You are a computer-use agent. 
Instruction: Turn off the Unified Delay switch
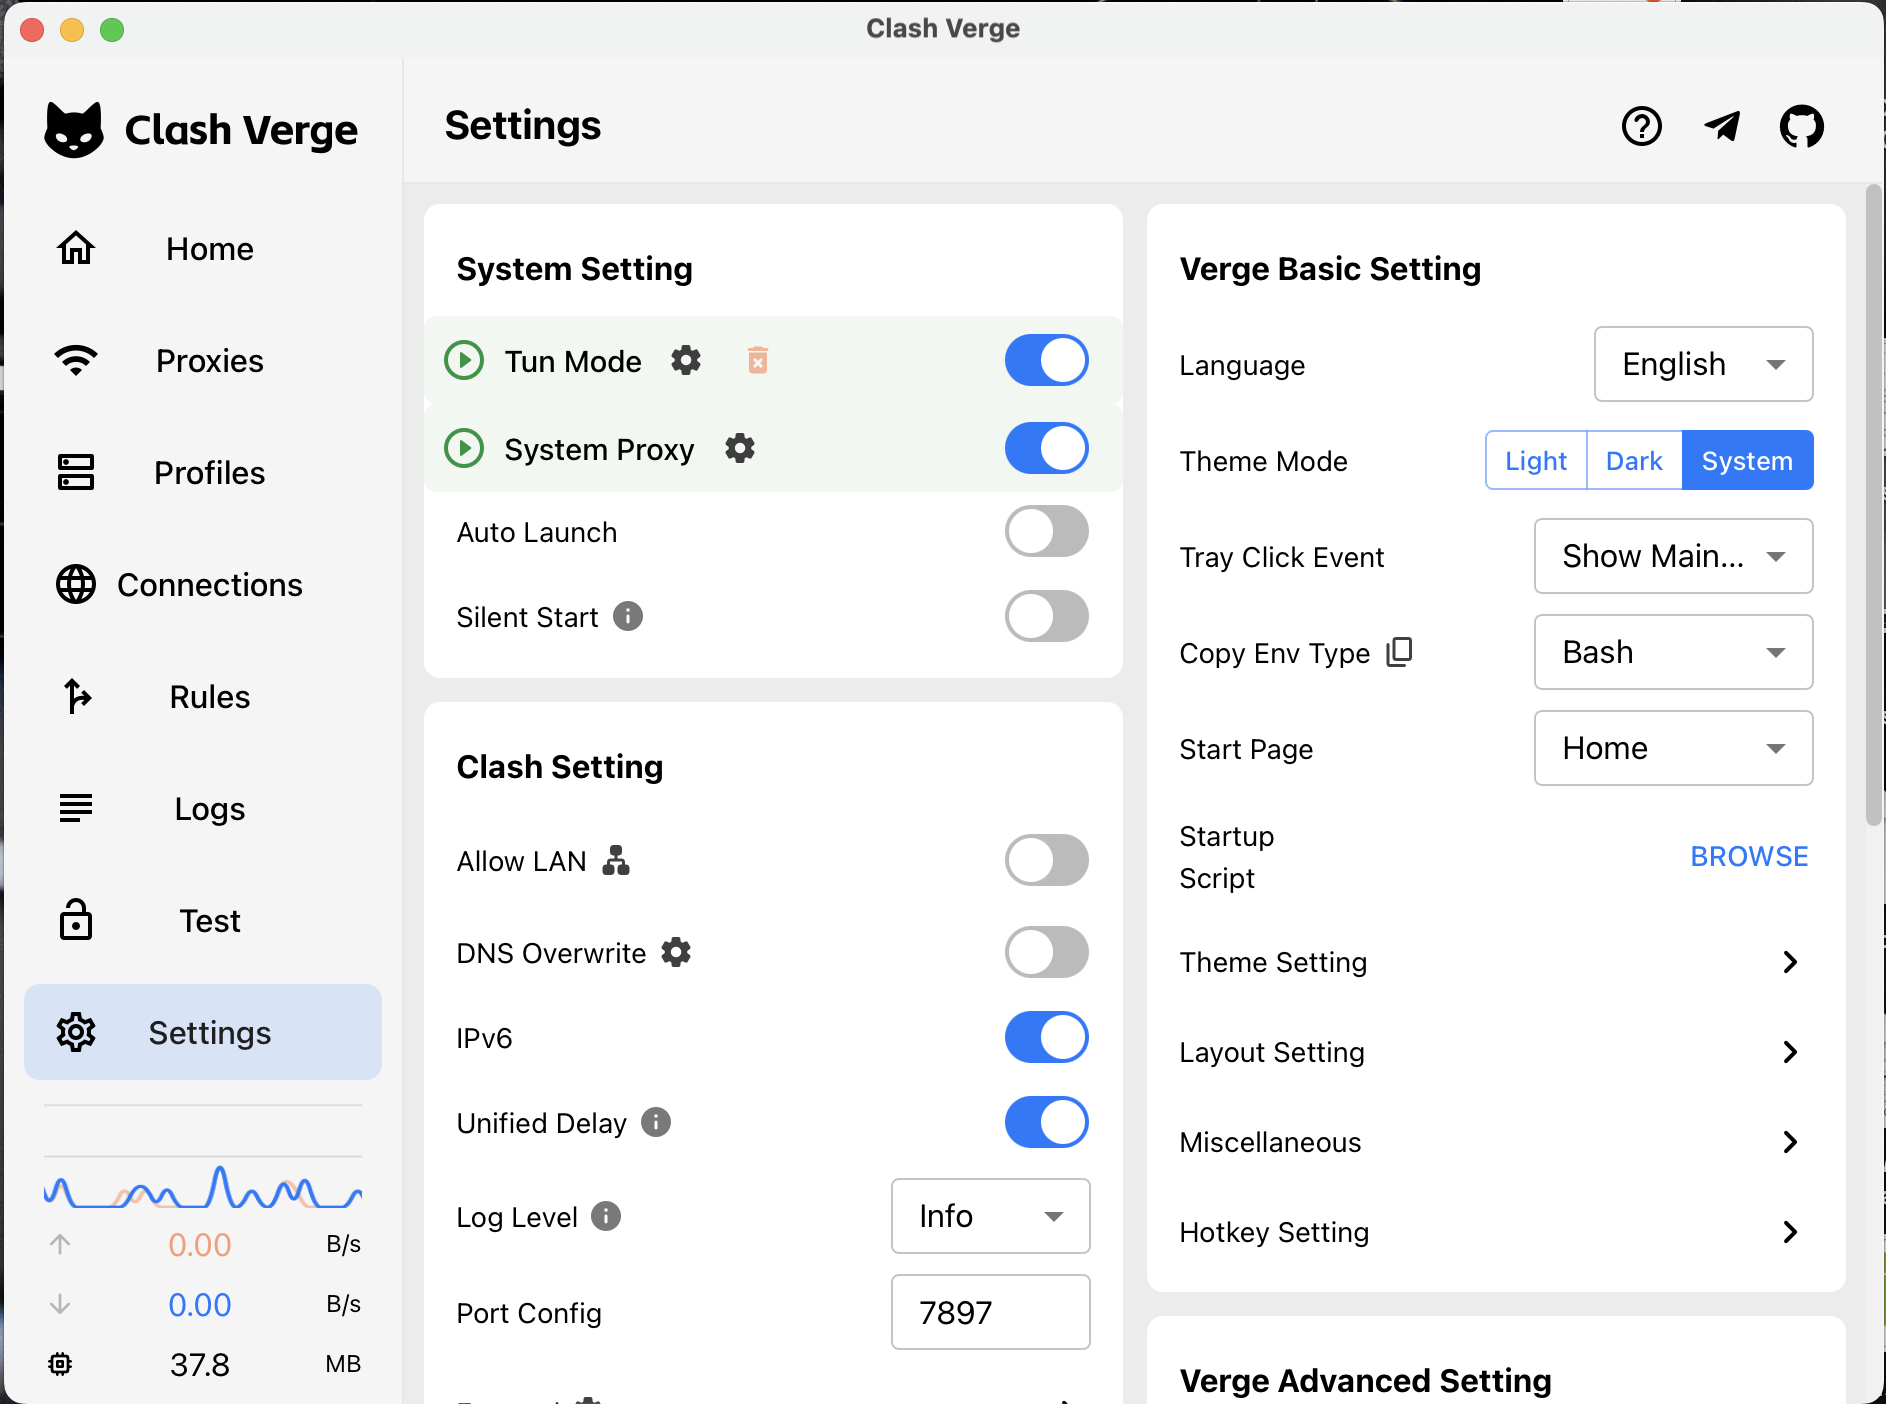click(1047, 1122)
